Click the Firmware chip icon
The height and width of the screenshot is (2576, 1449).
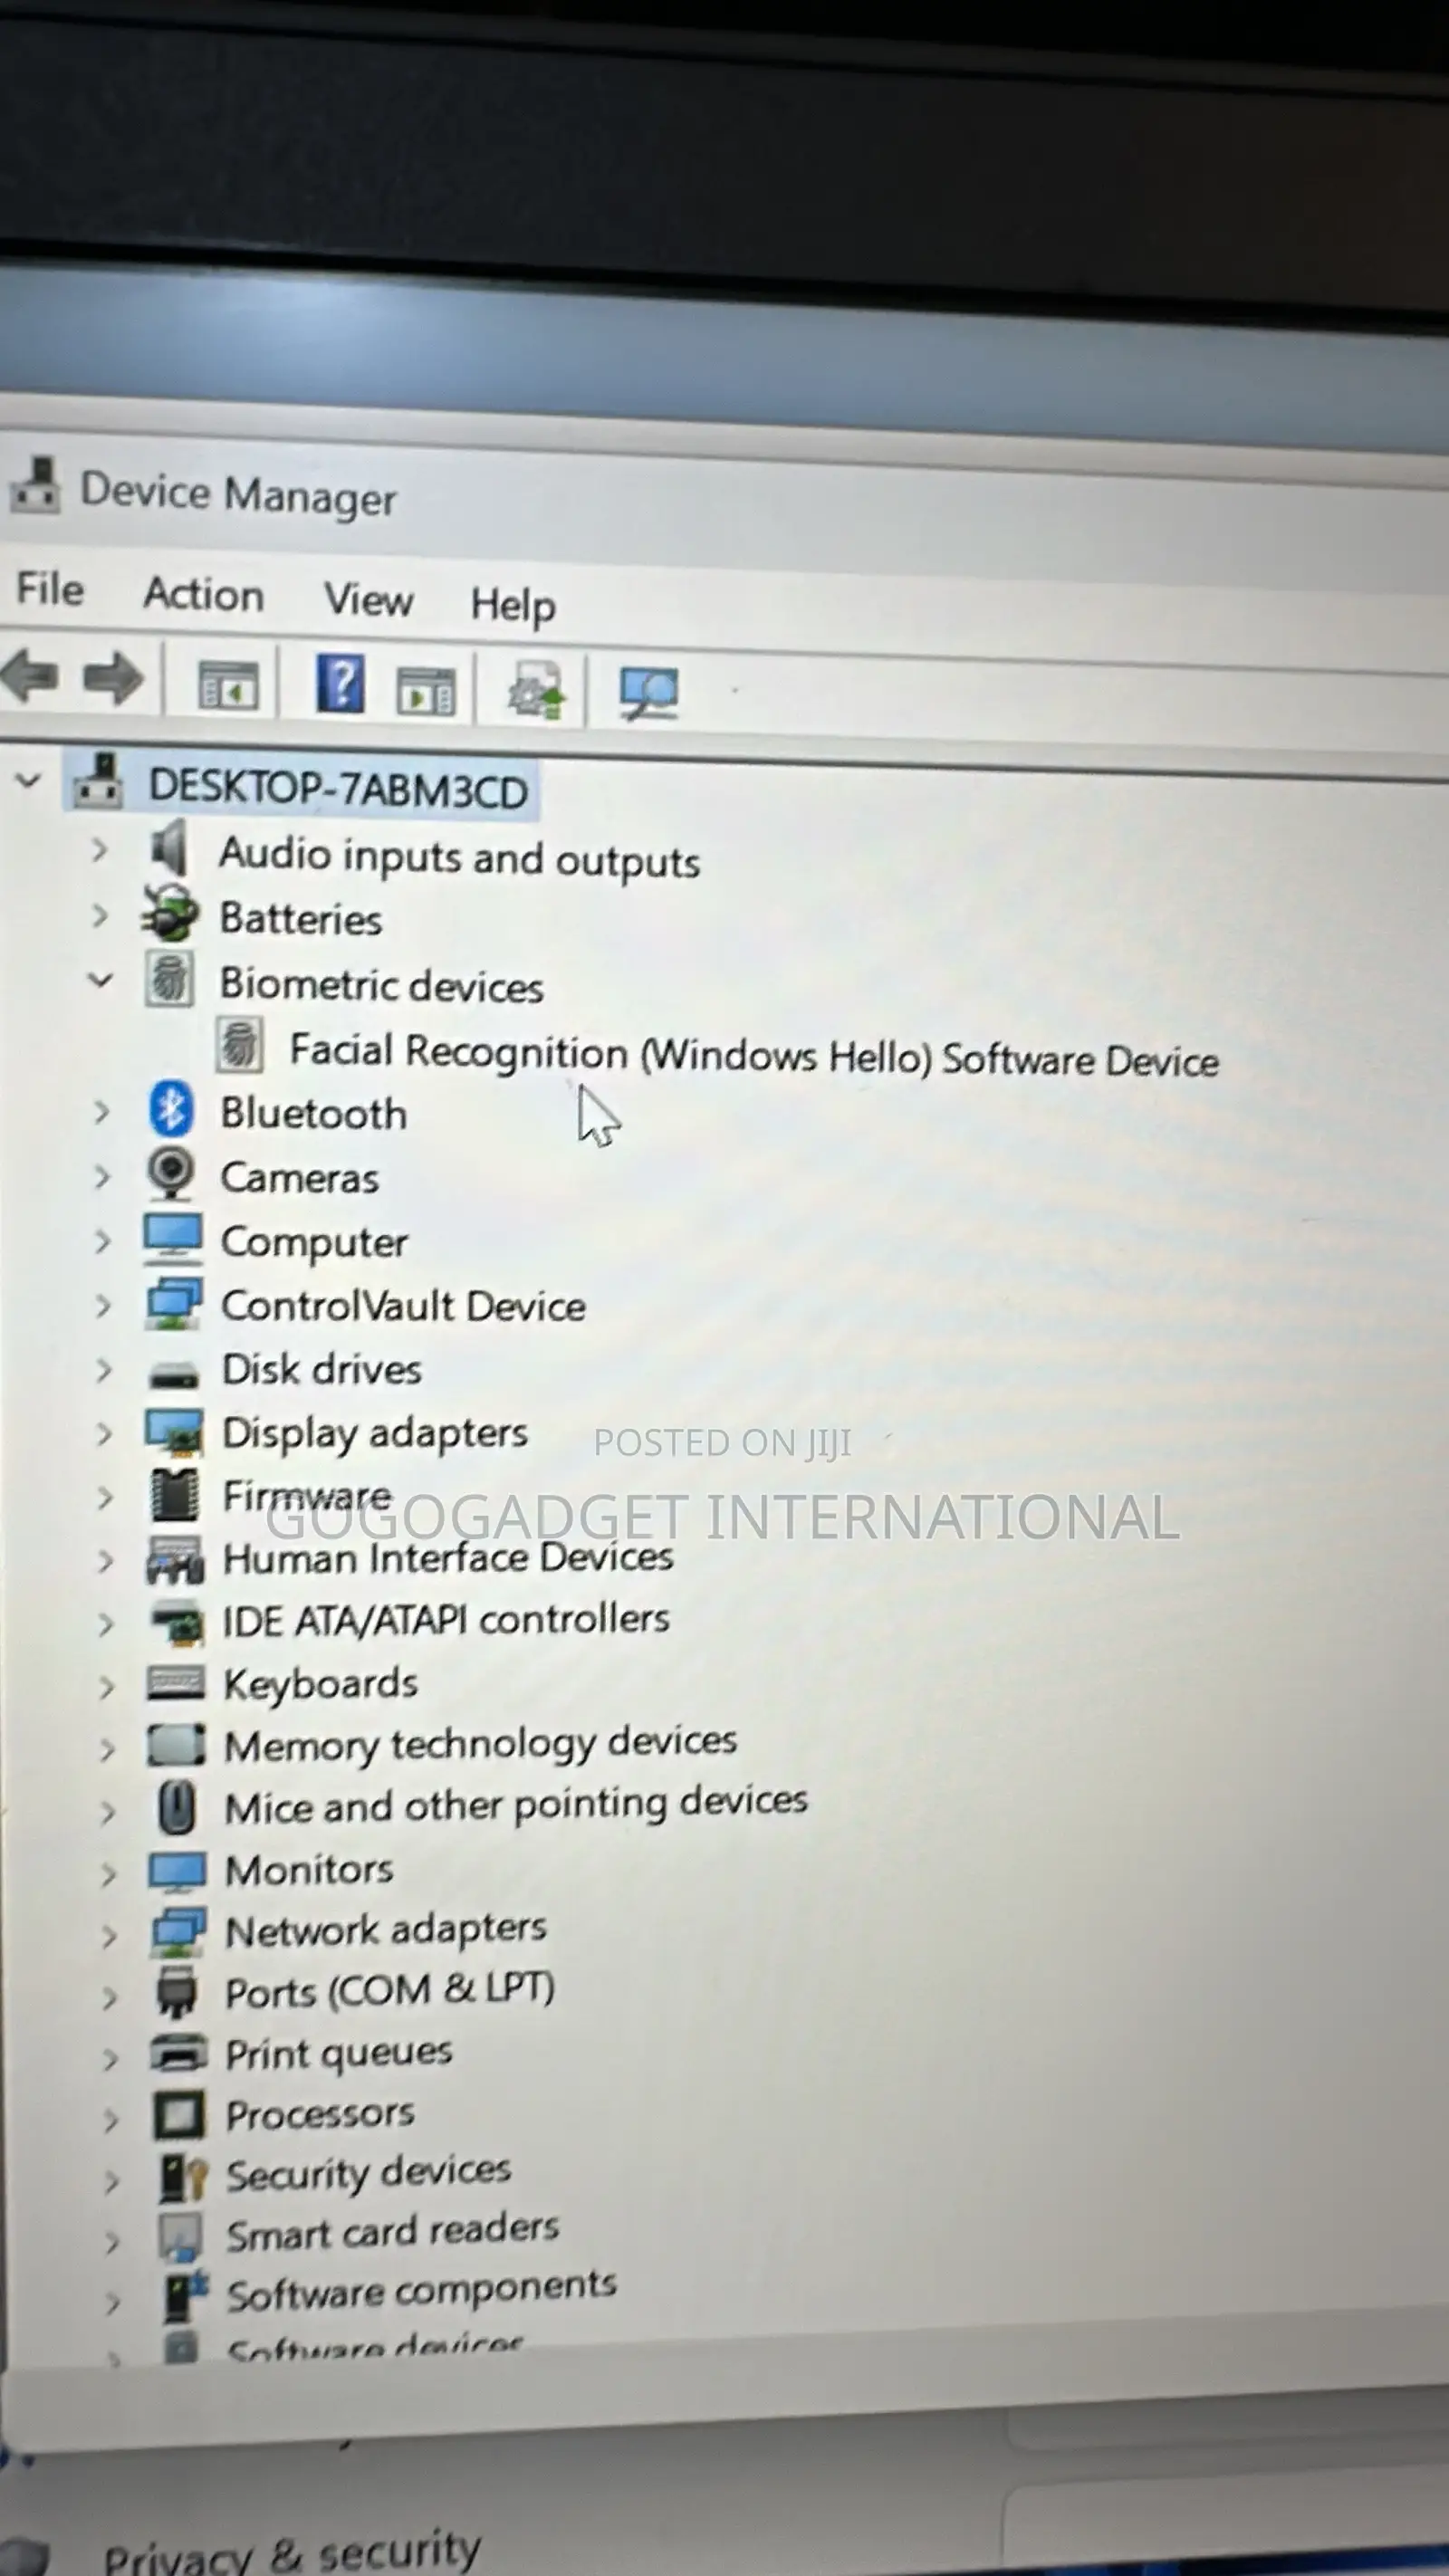click(x=175, y=1495)
